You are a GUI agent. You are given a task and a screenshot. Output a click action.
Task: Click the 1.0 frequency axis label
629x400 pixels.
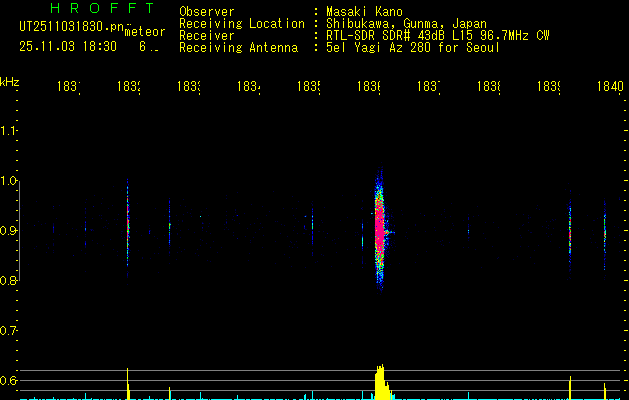point(9,181)
